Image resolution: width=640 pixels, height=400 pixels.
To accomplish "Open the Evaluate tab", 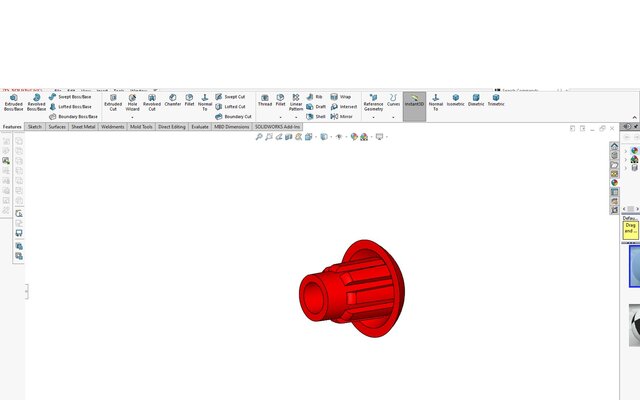I will tap(200, 127).
